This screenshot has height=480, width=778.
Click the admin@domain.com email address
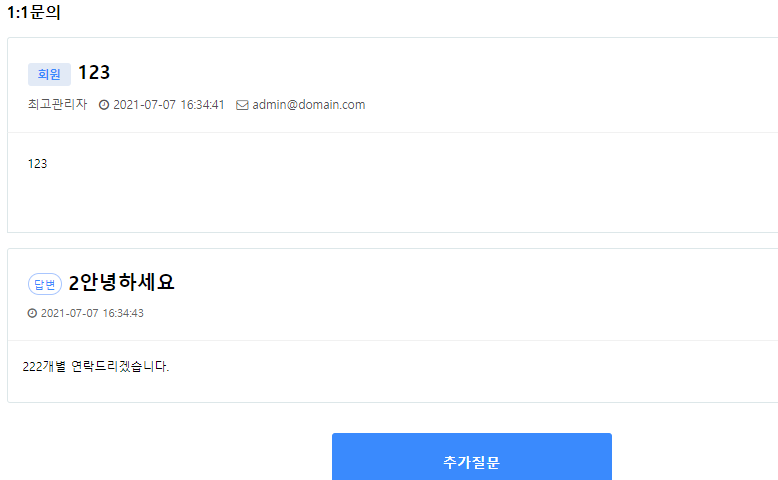309,105
